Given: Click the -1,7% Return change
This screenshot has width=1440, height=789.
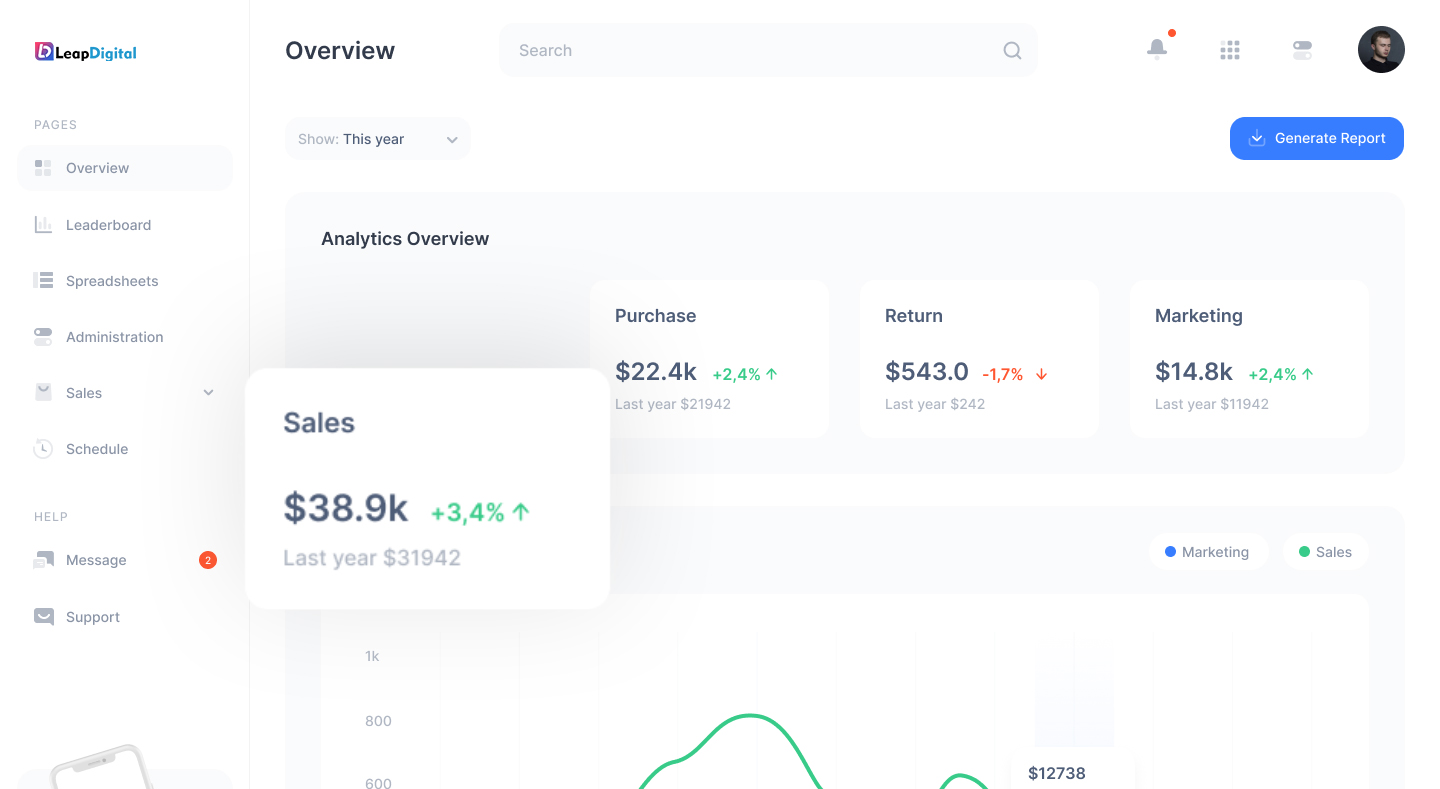Looking at the screenshot, I should point(1003,374).
